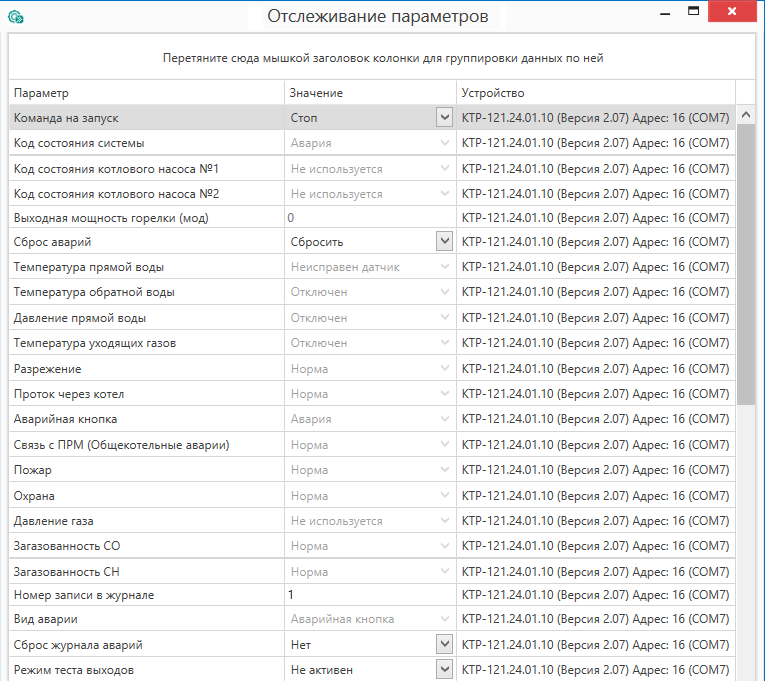Select the Температура прямой воды parameter row
765x681 pixels.
click(147, 267)
